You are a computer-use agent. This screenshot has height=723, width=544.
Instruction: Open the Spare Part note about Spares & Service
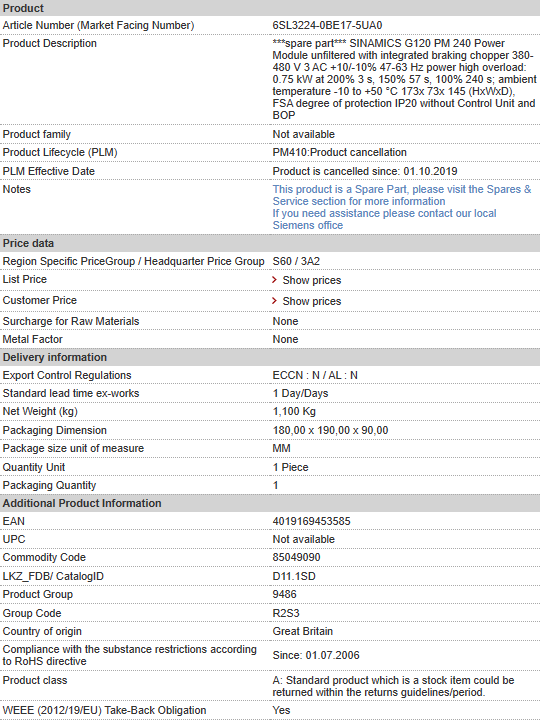coord(402,195)
